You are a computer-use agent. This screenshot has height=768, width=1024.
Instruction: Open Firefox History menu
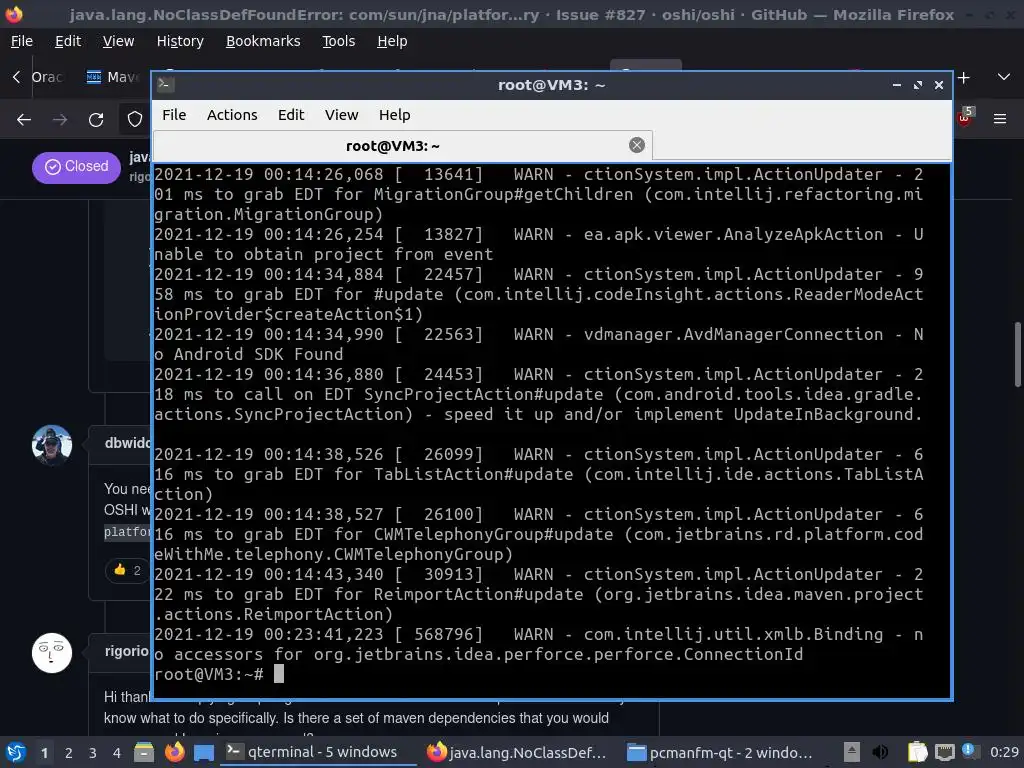(180, 41)
